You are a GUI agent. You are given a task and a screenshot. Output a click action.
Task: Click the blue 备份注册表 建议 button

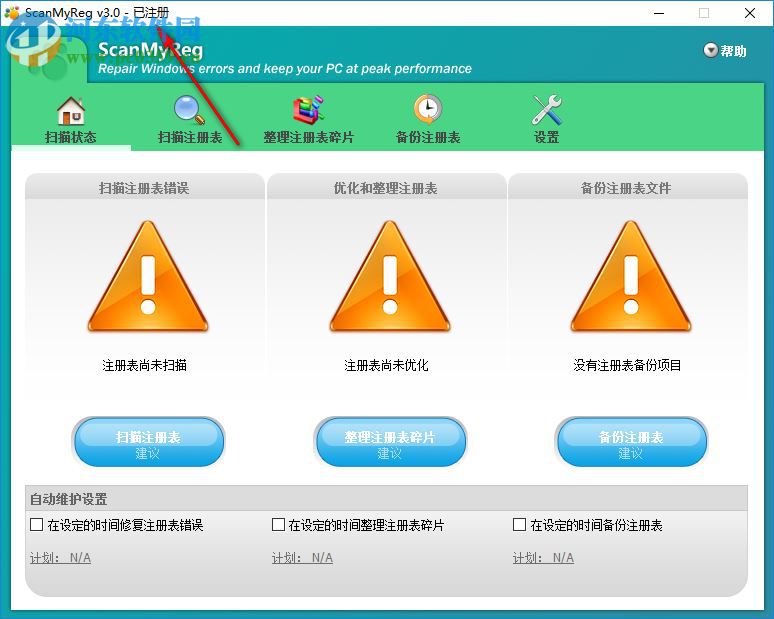tap(631, 442)
